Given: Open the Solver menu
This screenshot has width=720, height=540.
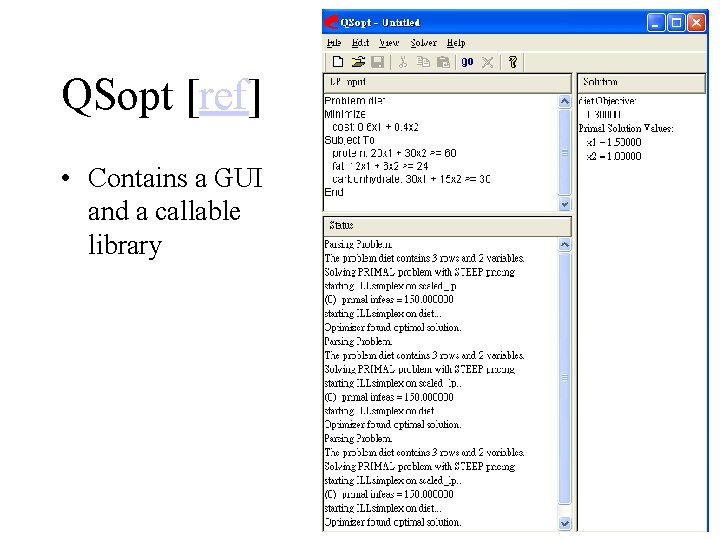Looking at the screenshot, I should [x=423, y=43].
